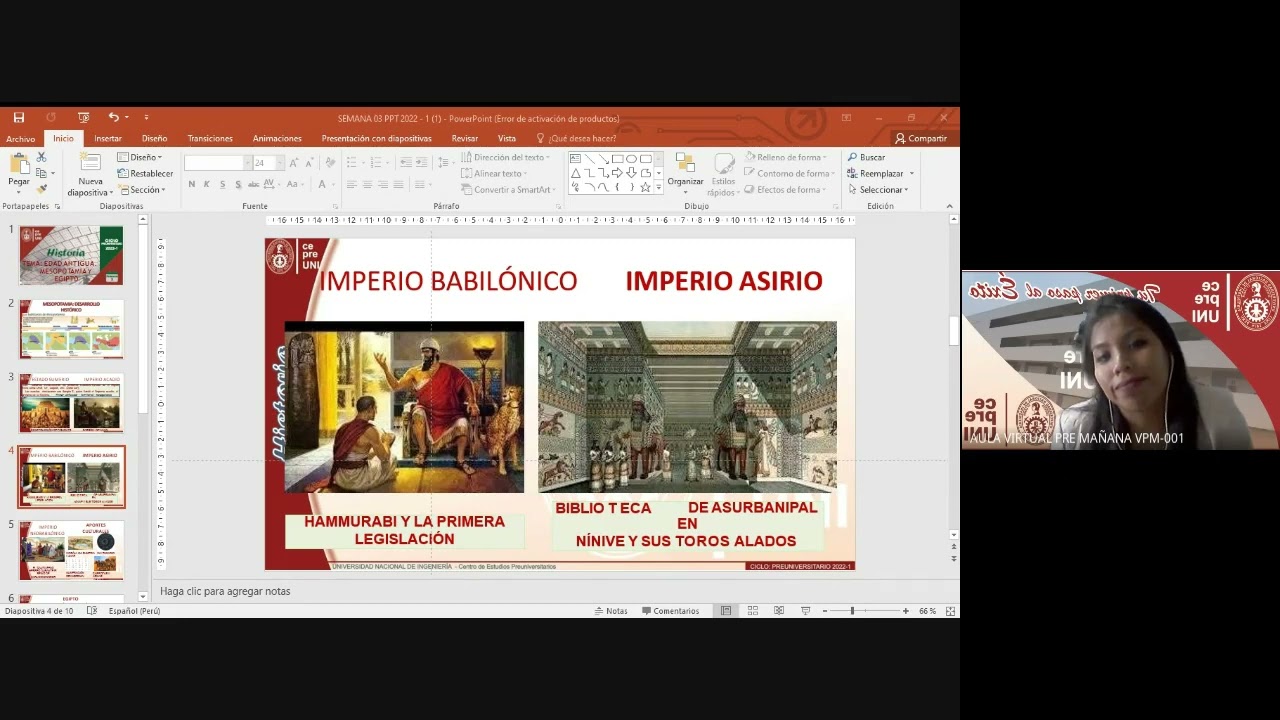1280x720 pixels.
Task: Expand the Seleccionar dropdown
Action: pos(878,189)
